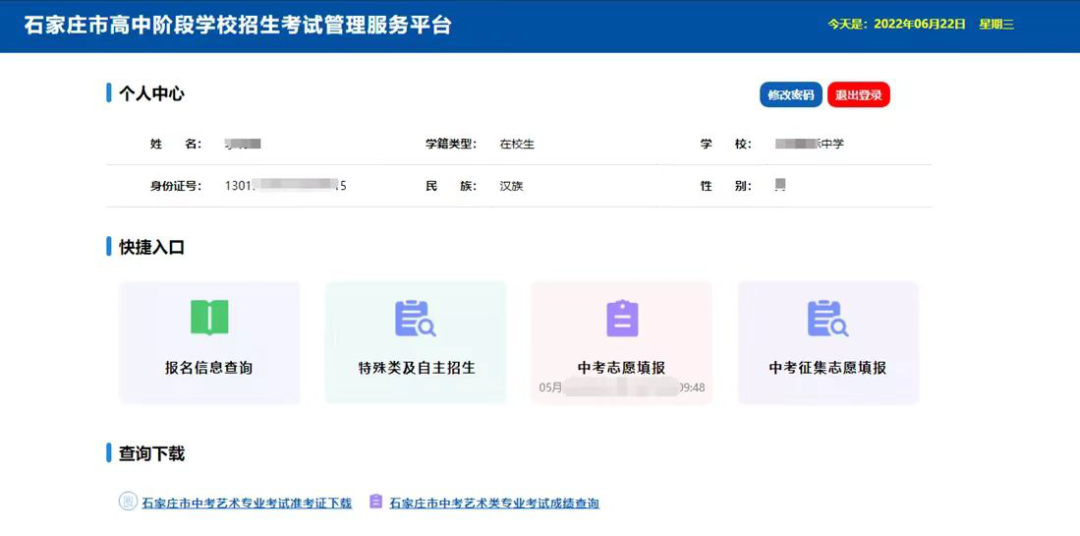Click the 学籍类型 label
1080x536 pixels.
[x=450, y=145]
